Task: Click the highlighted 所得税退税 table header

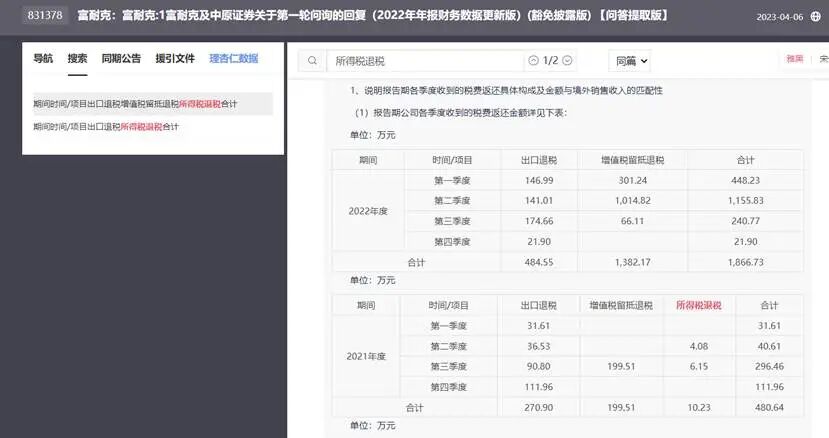Action: [698, 305]
